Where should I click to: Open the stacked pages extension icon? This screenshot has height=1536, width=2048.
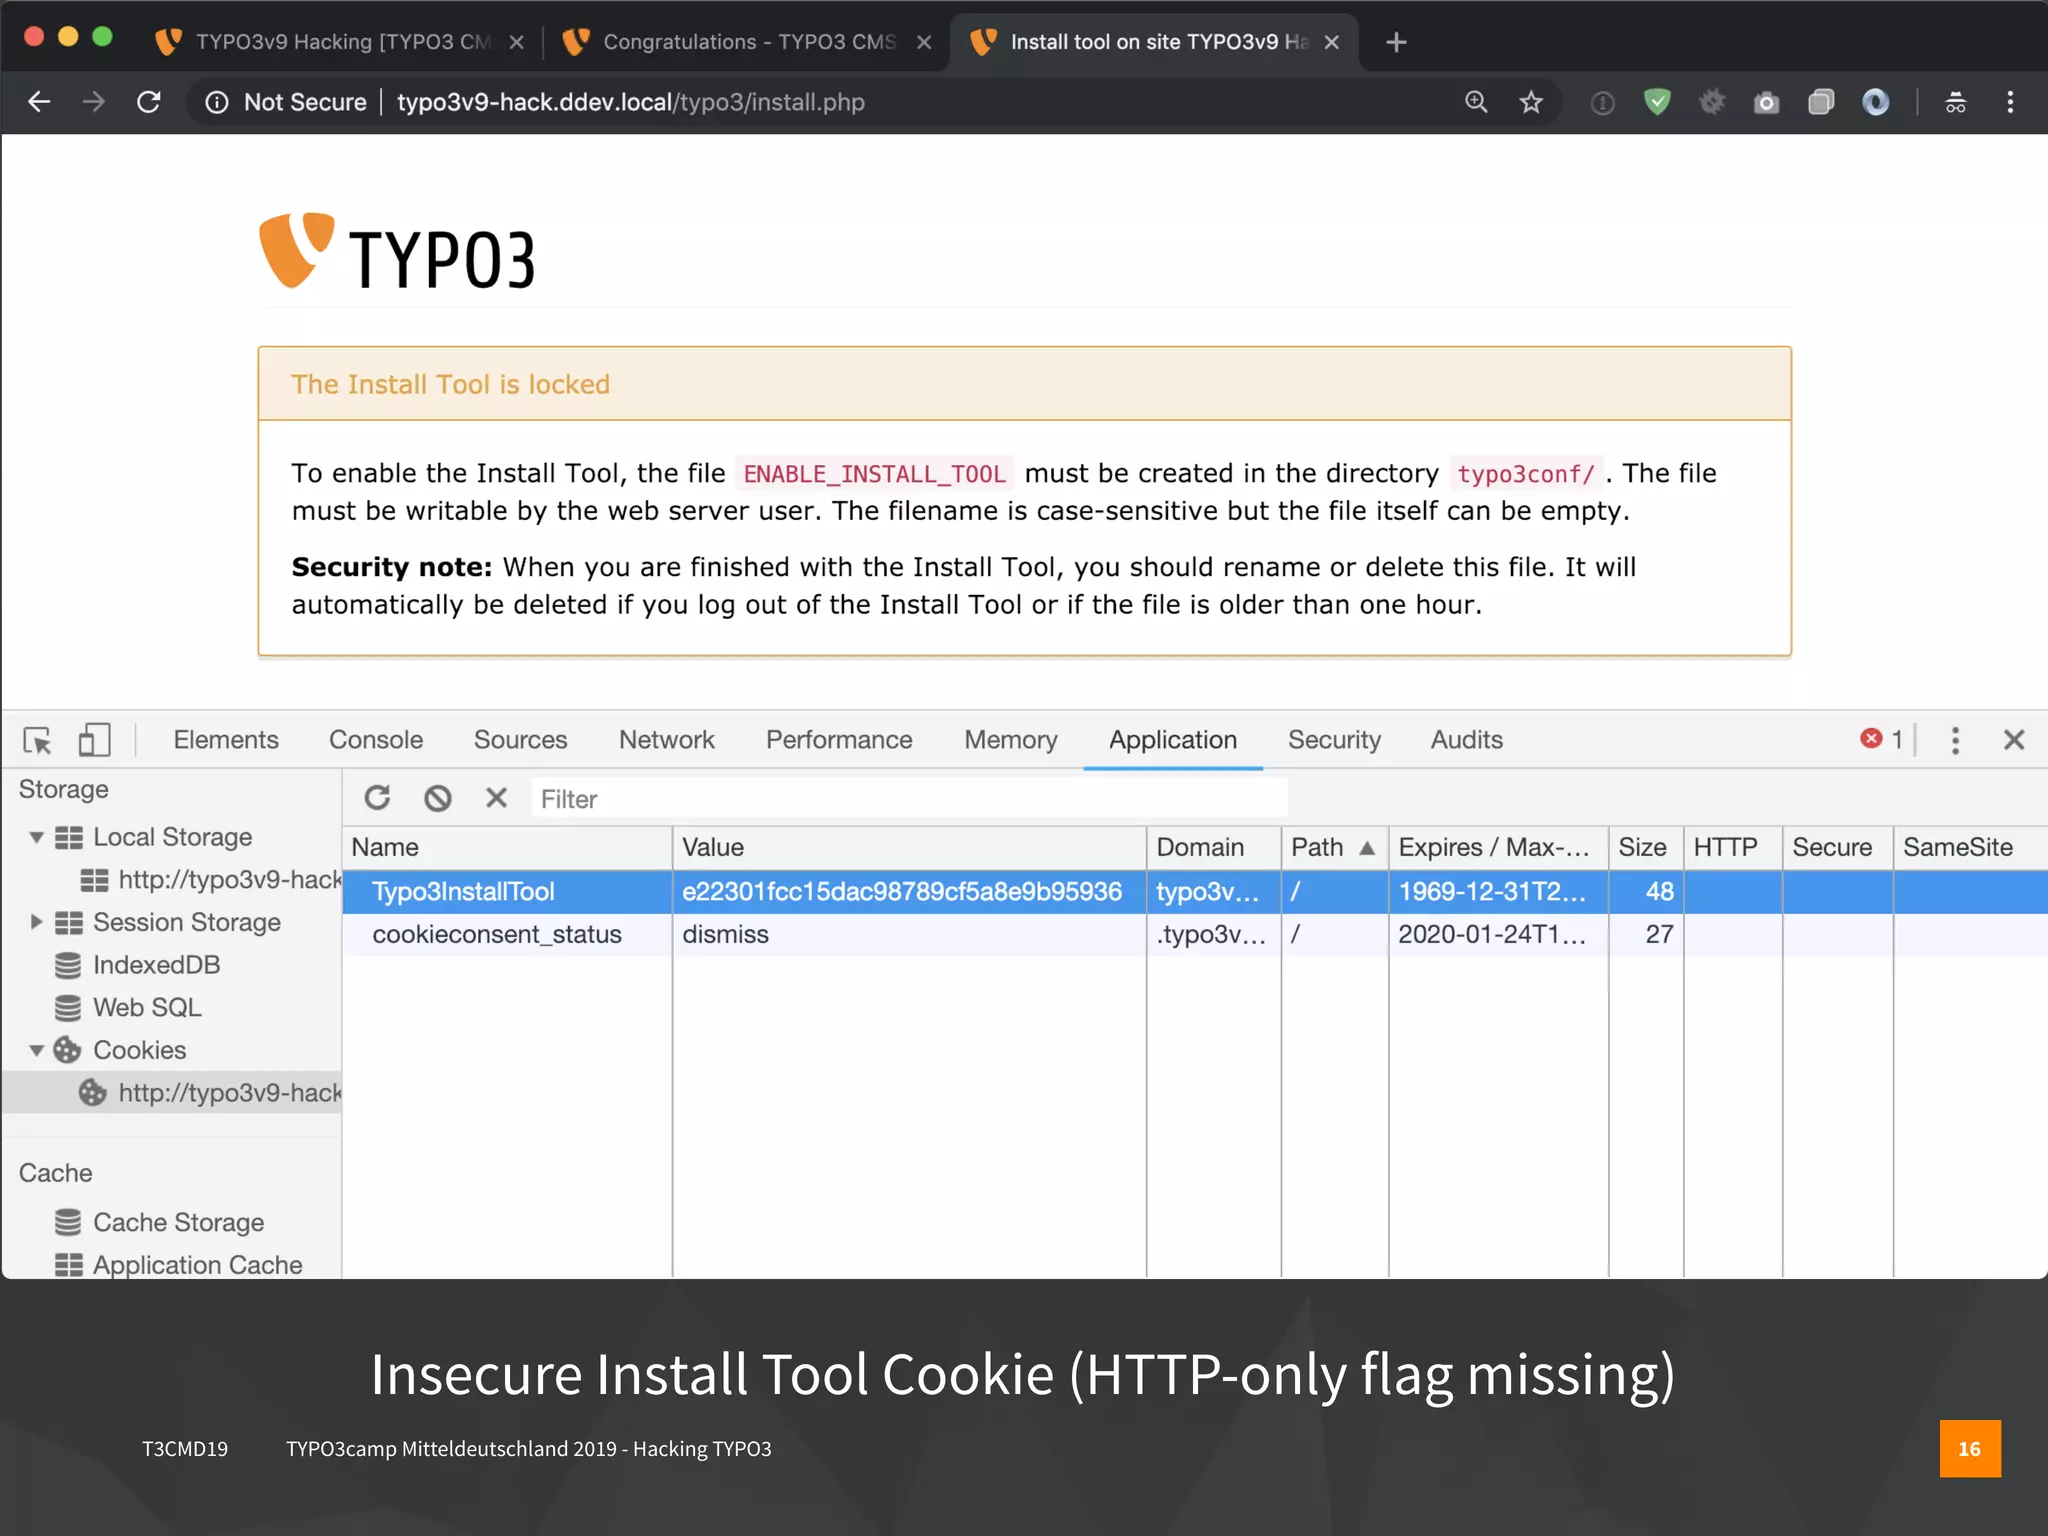click(x=1821, y=102)
